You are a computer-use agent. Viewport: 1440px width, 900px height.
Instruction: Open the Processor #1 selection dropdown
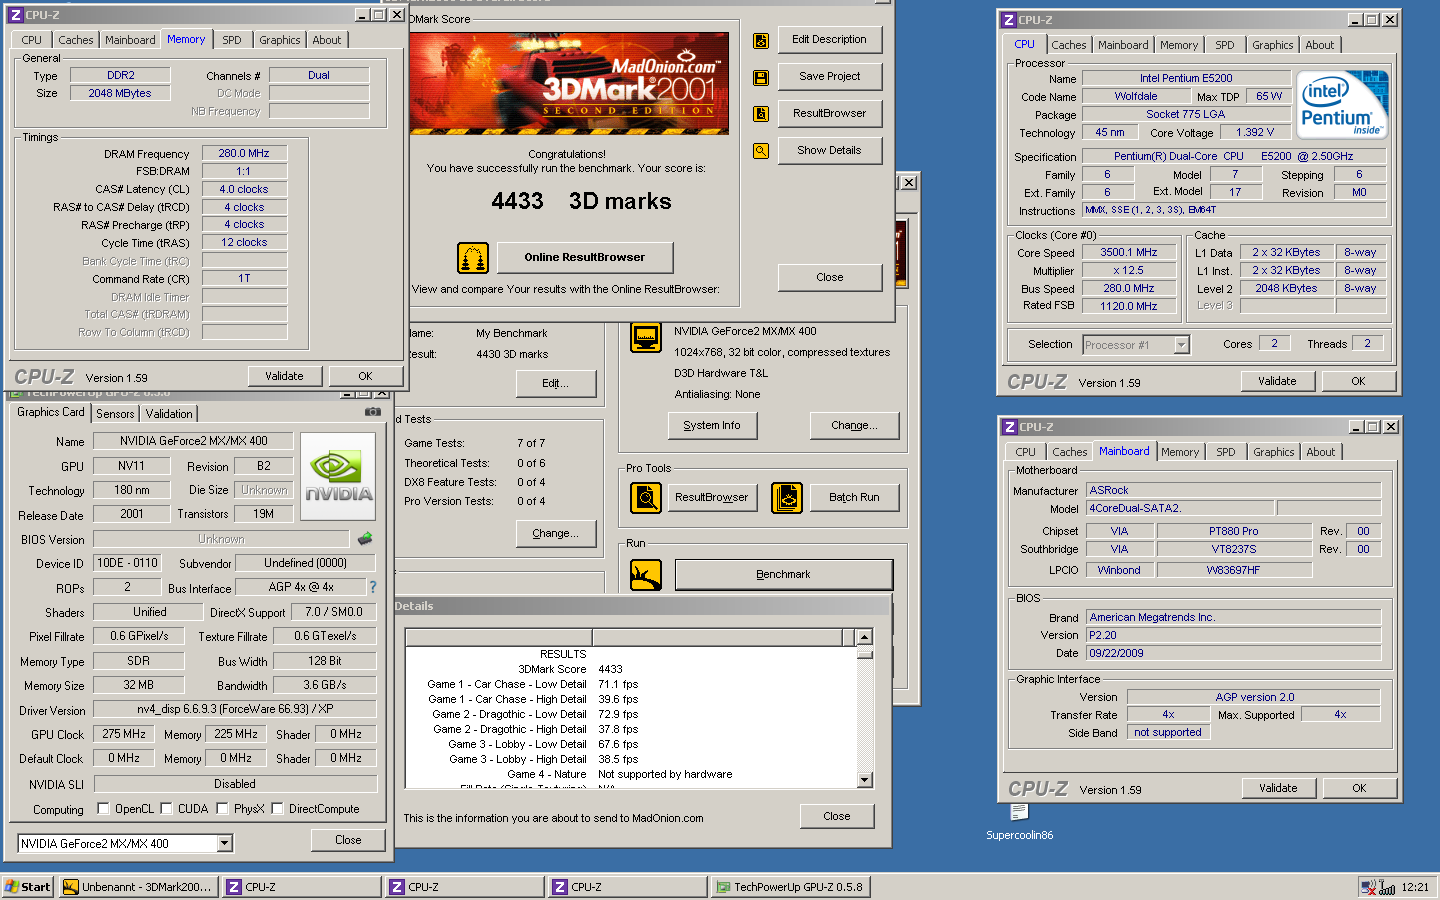point(1181,345)
